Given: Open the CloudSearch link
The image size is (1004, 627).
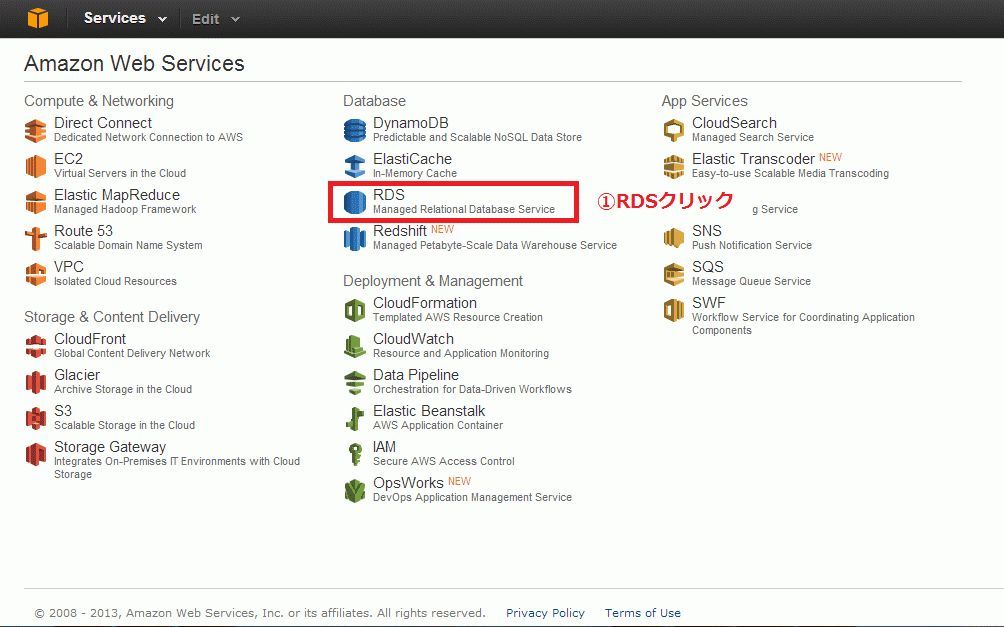Looking at the screenshot, I should coord(734,123).
